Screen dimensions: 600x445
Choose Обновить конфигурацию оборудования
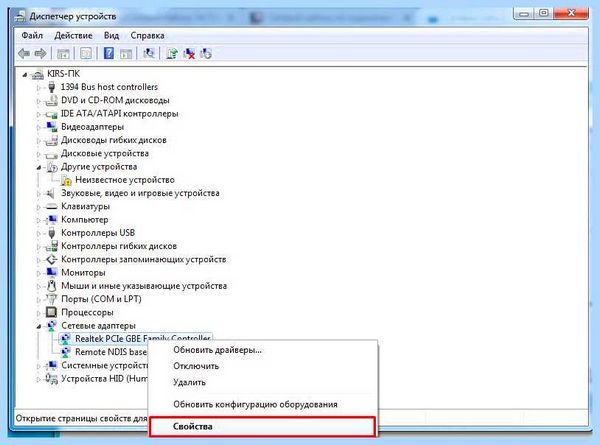263,404
